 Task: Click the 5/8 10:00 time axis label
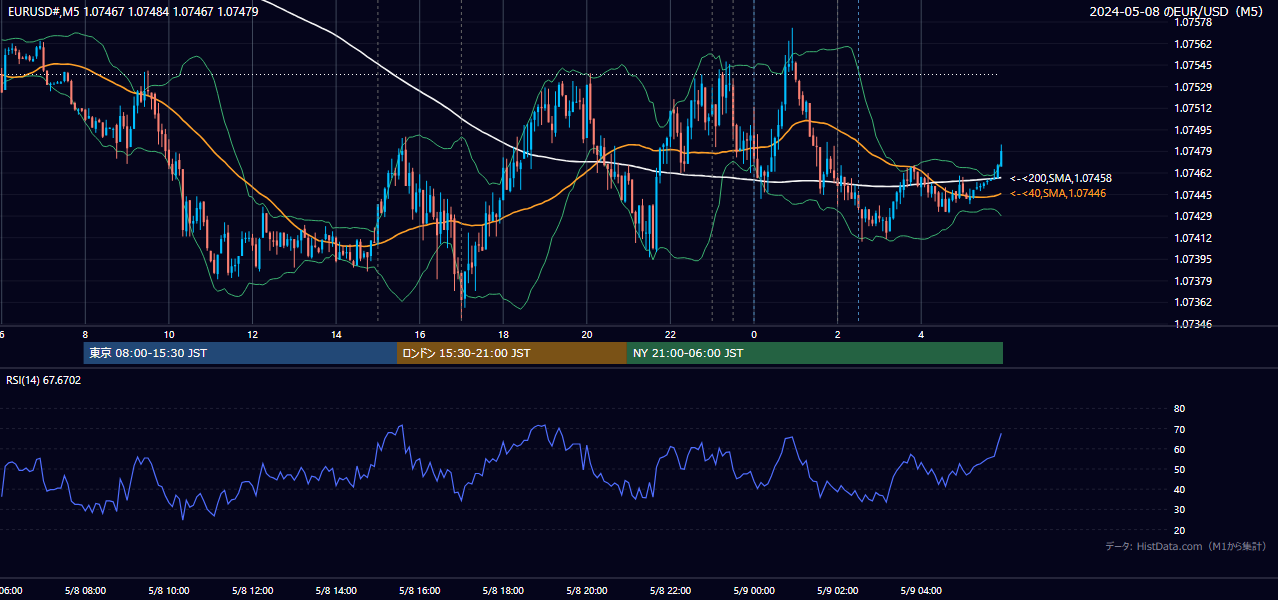click(168, 590)
